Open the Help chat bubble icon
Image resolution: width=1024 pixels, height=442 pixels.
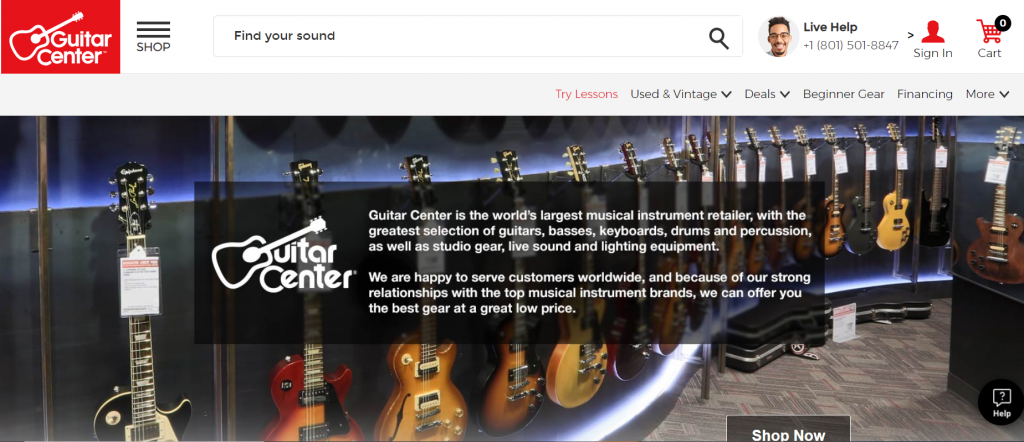[x=1001, y=402]
